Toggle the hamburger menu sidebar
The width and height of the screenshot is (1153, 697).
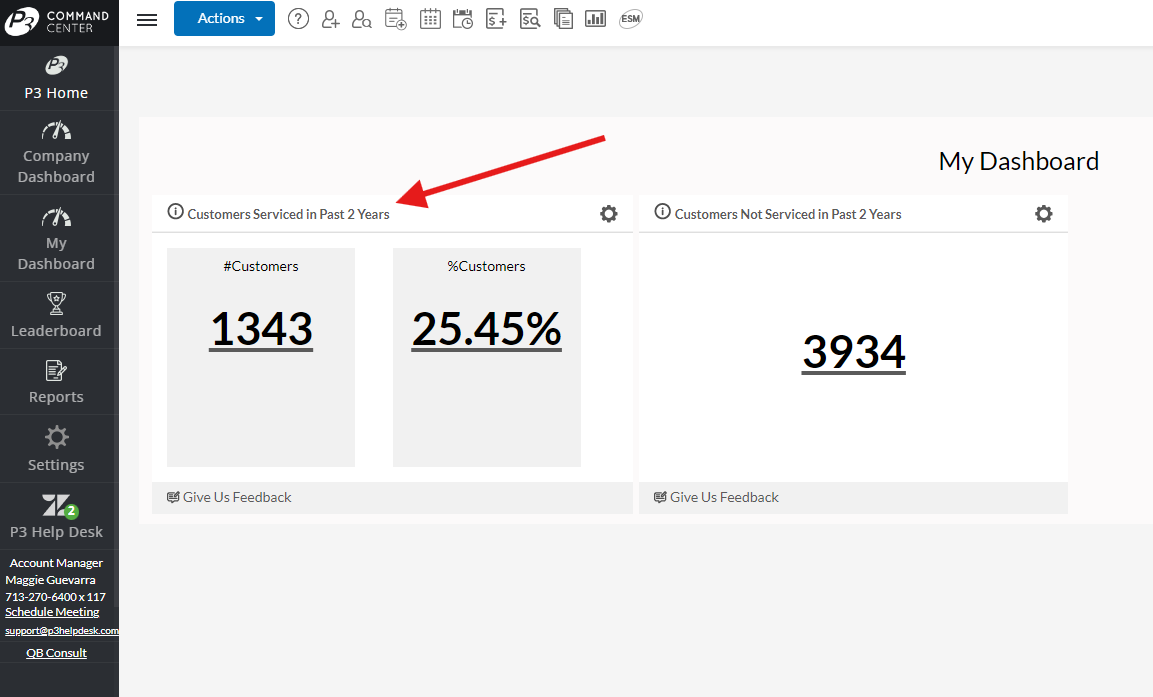[x=147, y=20]
